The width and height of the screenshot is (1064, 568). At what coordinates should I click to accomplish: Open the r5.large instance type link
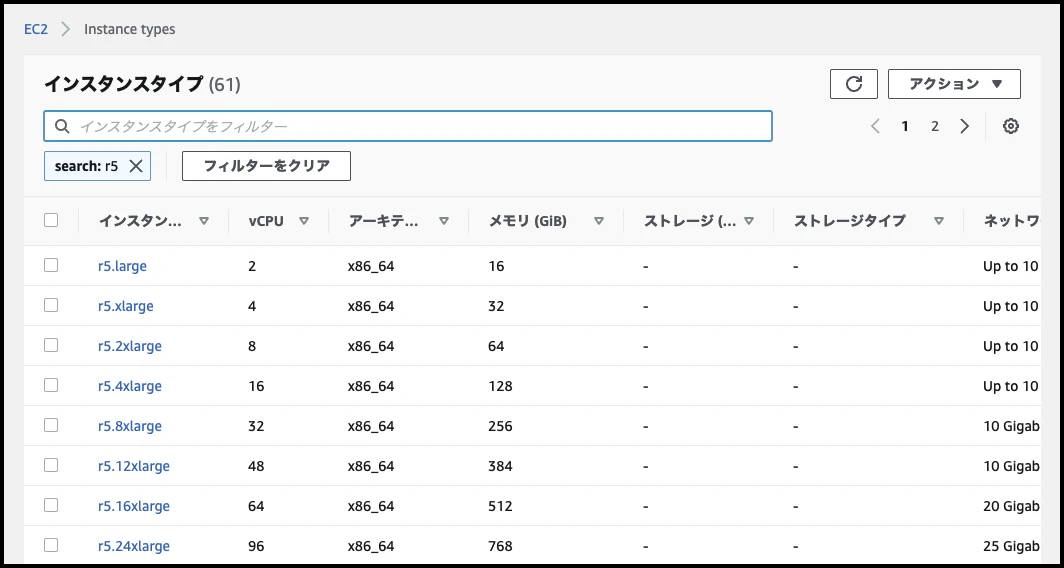tap(122, 266)
